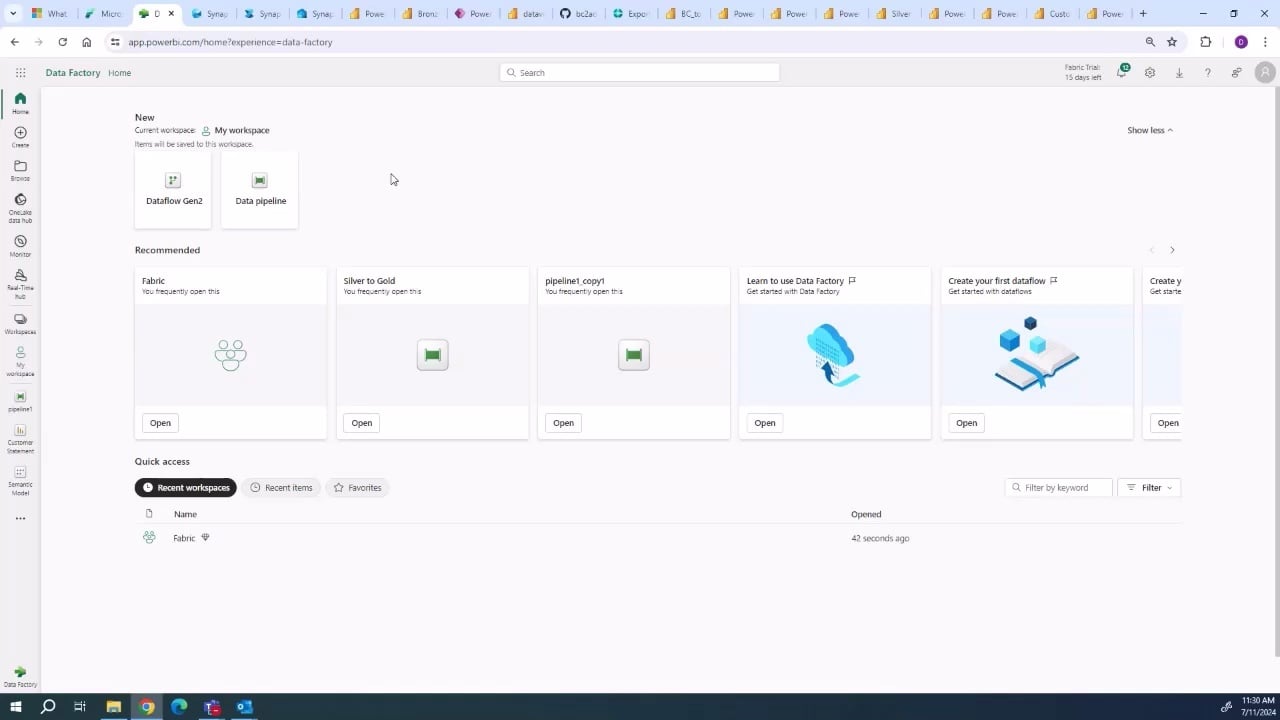Open Fabric settings gear

(1149, 72)
